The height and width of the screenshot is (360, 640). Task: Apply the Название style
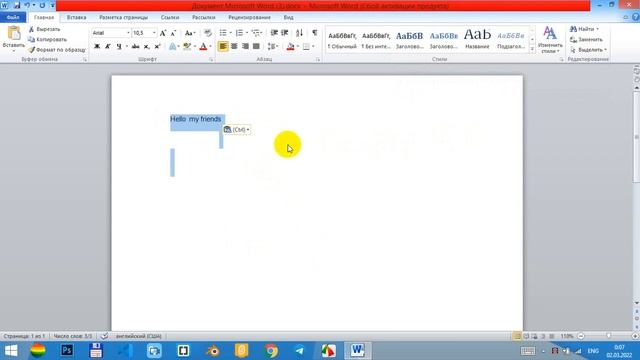coord(477,40)
